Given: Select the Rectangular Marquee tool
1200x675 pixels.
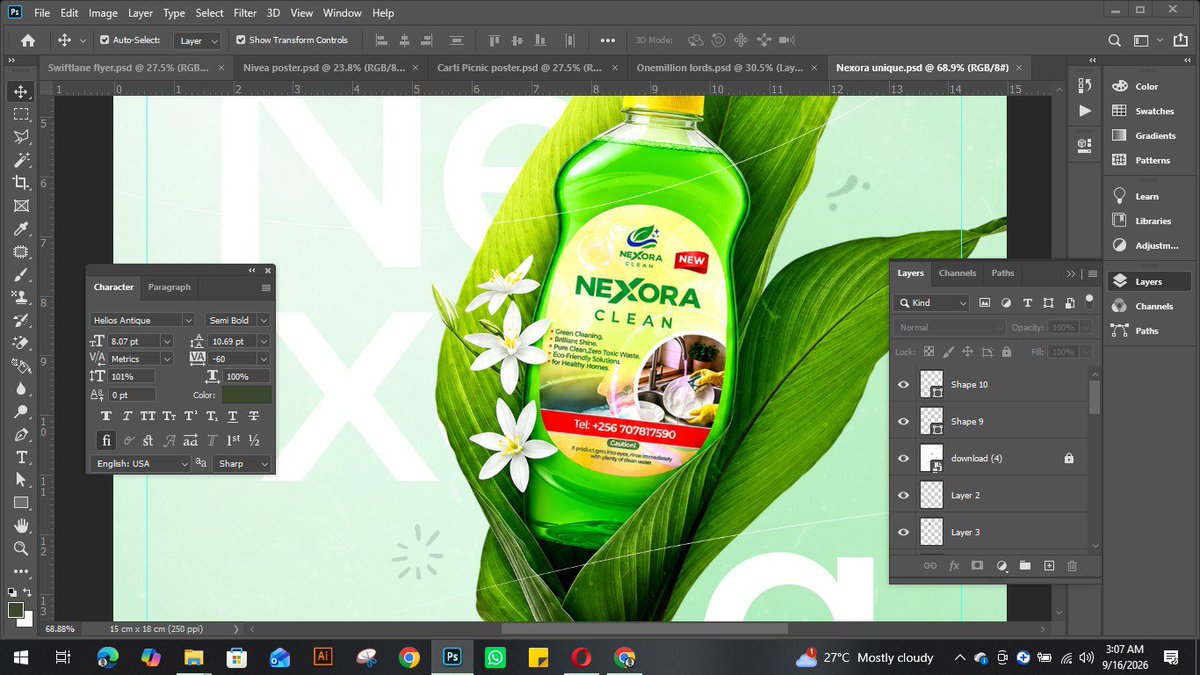Looking at the screenshot, I should click(x=20, y=114).
